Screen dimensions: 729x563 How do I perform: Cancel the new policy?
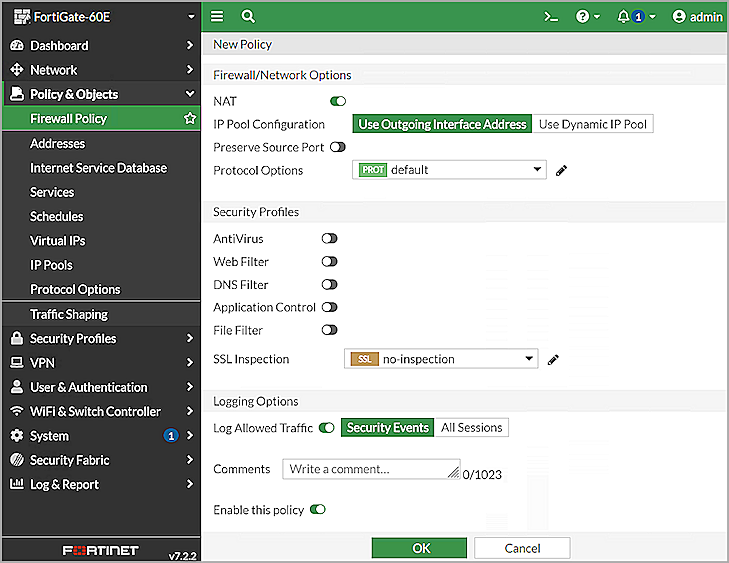522,548
